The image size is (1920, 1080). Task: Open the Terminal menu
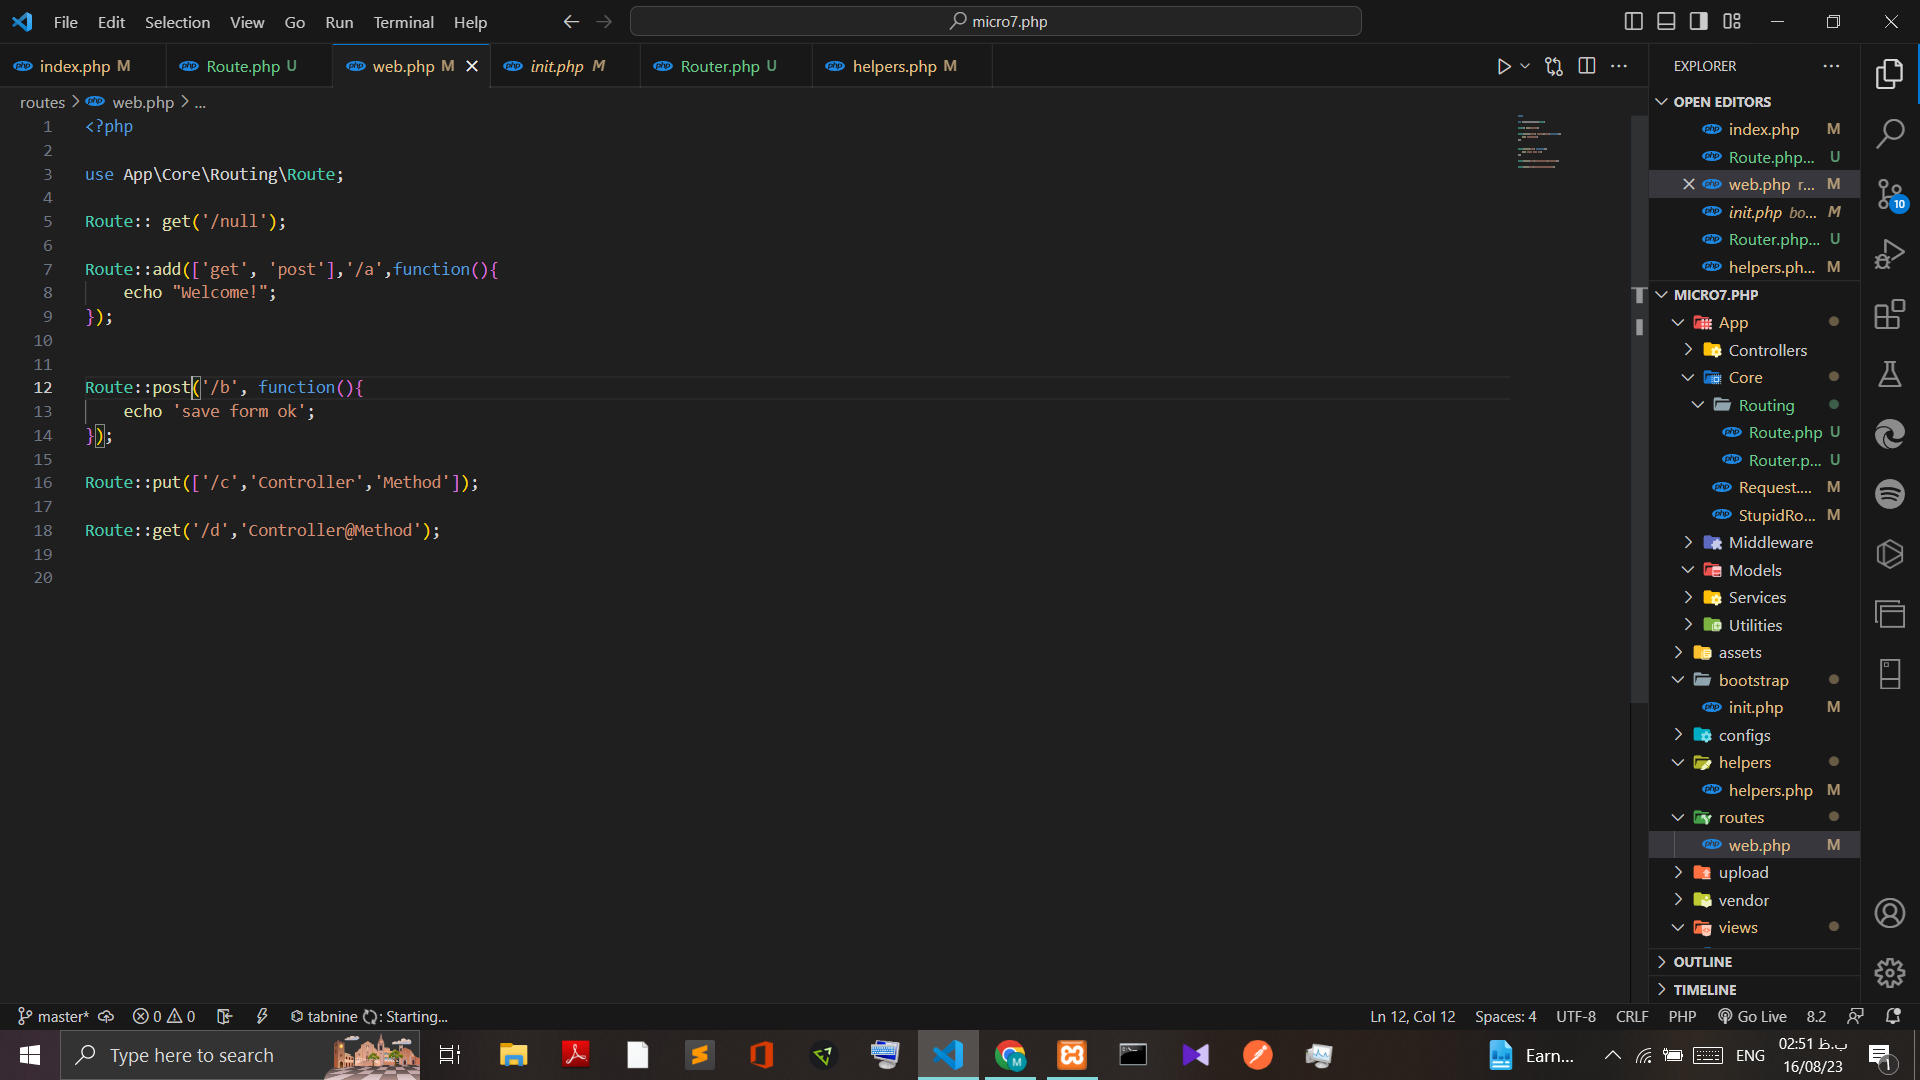pos(403,21)
